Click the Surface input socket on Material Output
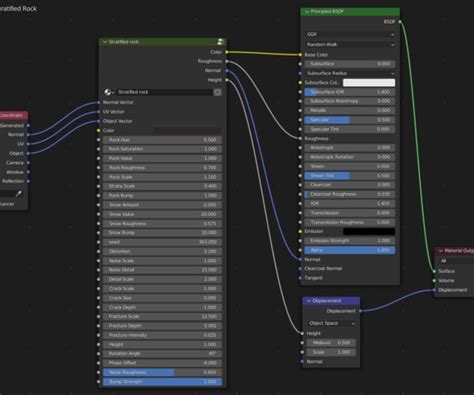The width and height of the screenshot is (474, 395). coord(434,271)
